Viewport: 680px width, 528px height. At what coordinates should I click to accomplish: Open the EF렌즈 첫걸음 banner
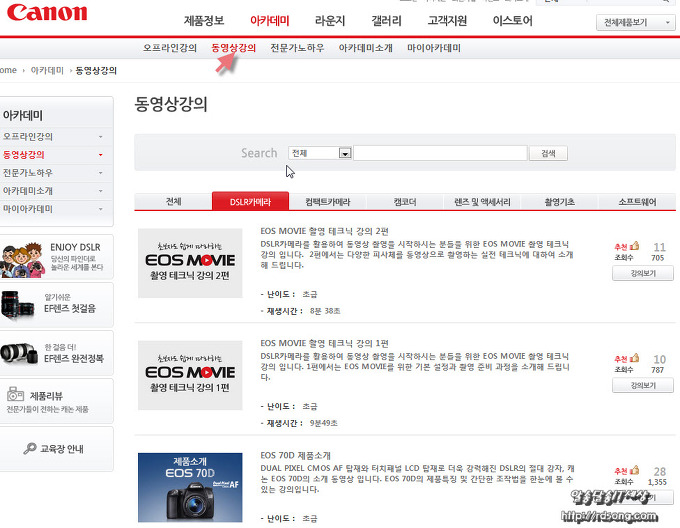[x=57, y=303]
